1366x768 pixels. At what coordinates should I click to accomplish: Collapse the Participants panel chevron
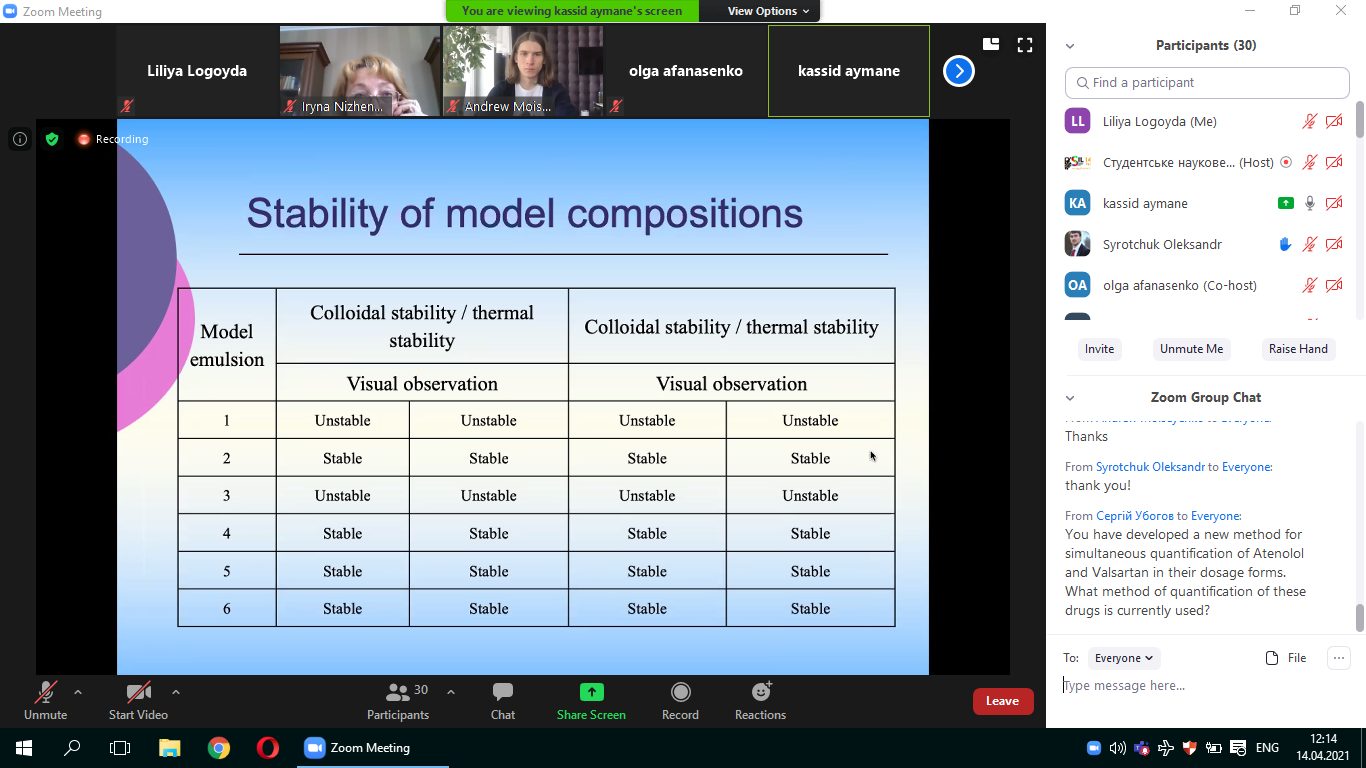[1070, 46]
